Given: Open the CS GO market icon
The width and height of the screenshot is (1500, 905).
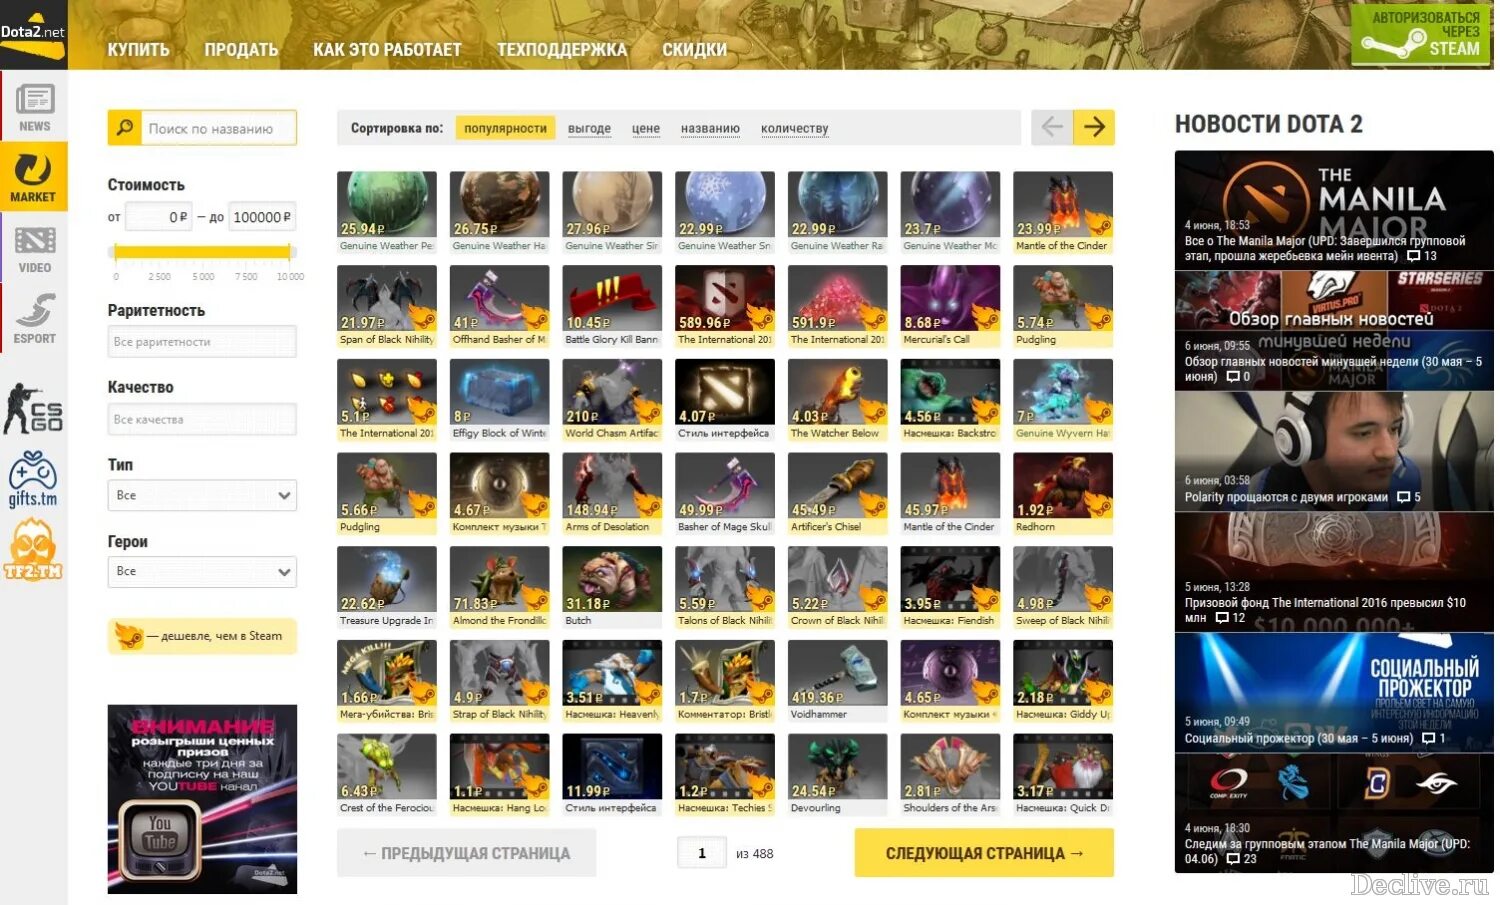Looking at the screenshot, I should tap(34, 408).
